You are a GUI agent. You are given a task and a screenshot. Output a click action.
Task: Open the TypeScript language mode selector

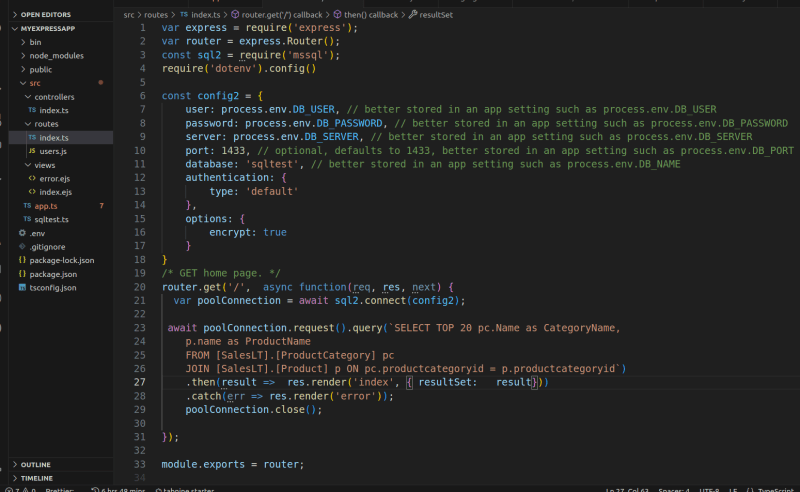point(775,490)
